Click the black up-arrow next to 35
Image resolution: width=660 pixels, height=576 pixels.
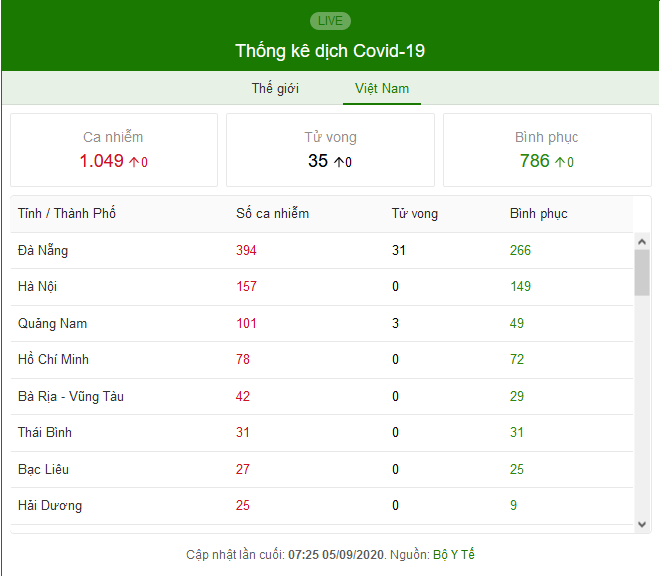tap(339, 162)
